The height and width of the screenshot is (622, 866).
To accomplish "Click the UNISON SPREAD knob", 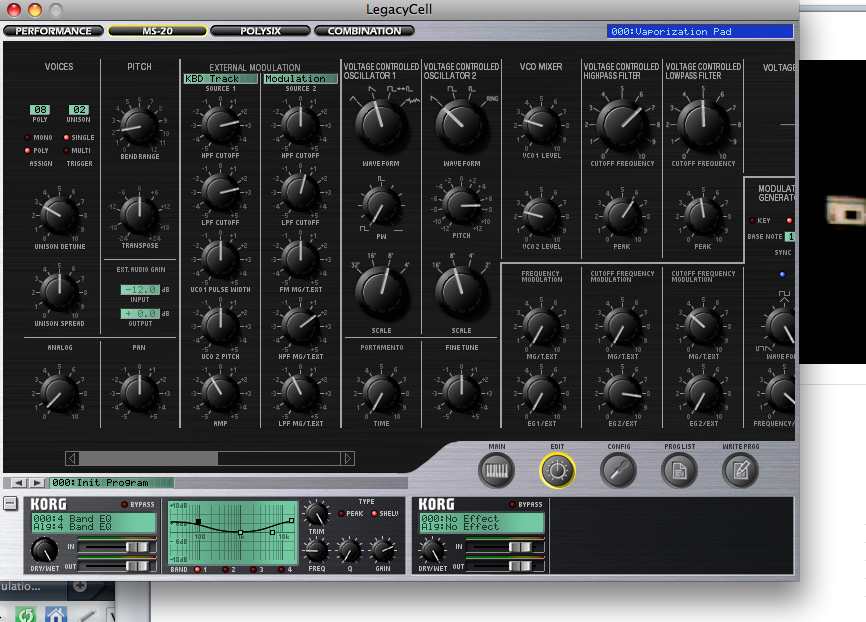I will [59, 292].
